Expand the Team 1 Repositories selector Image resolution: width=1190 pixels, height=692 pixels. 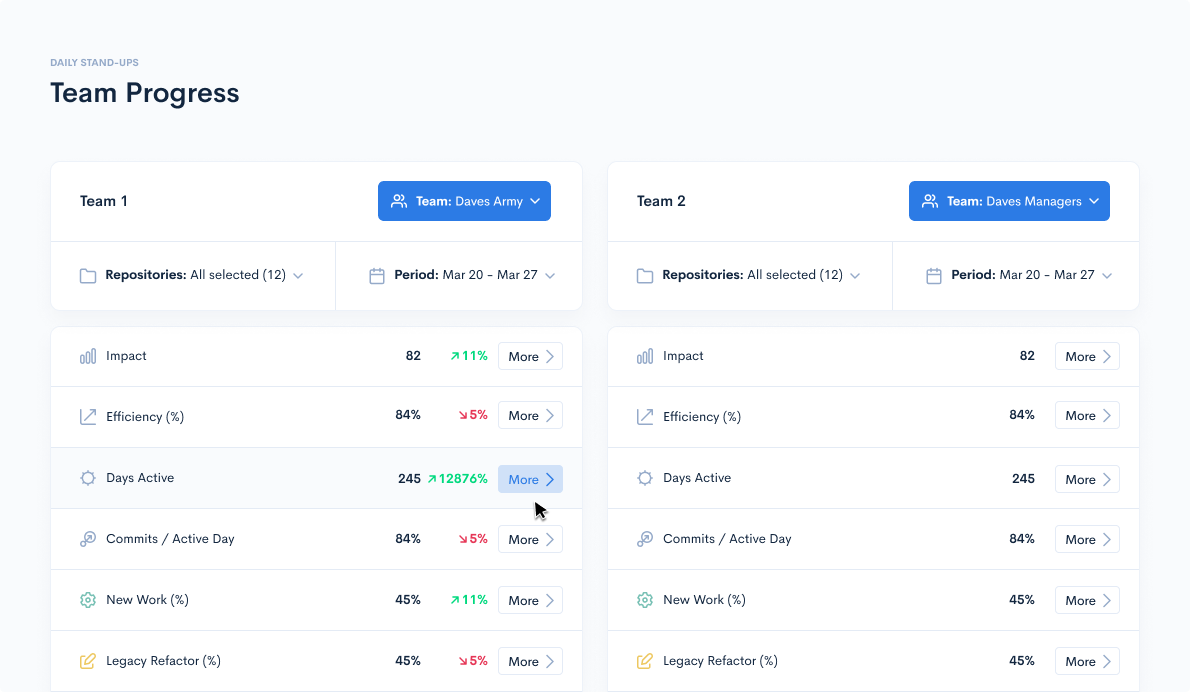coord(203,275)
